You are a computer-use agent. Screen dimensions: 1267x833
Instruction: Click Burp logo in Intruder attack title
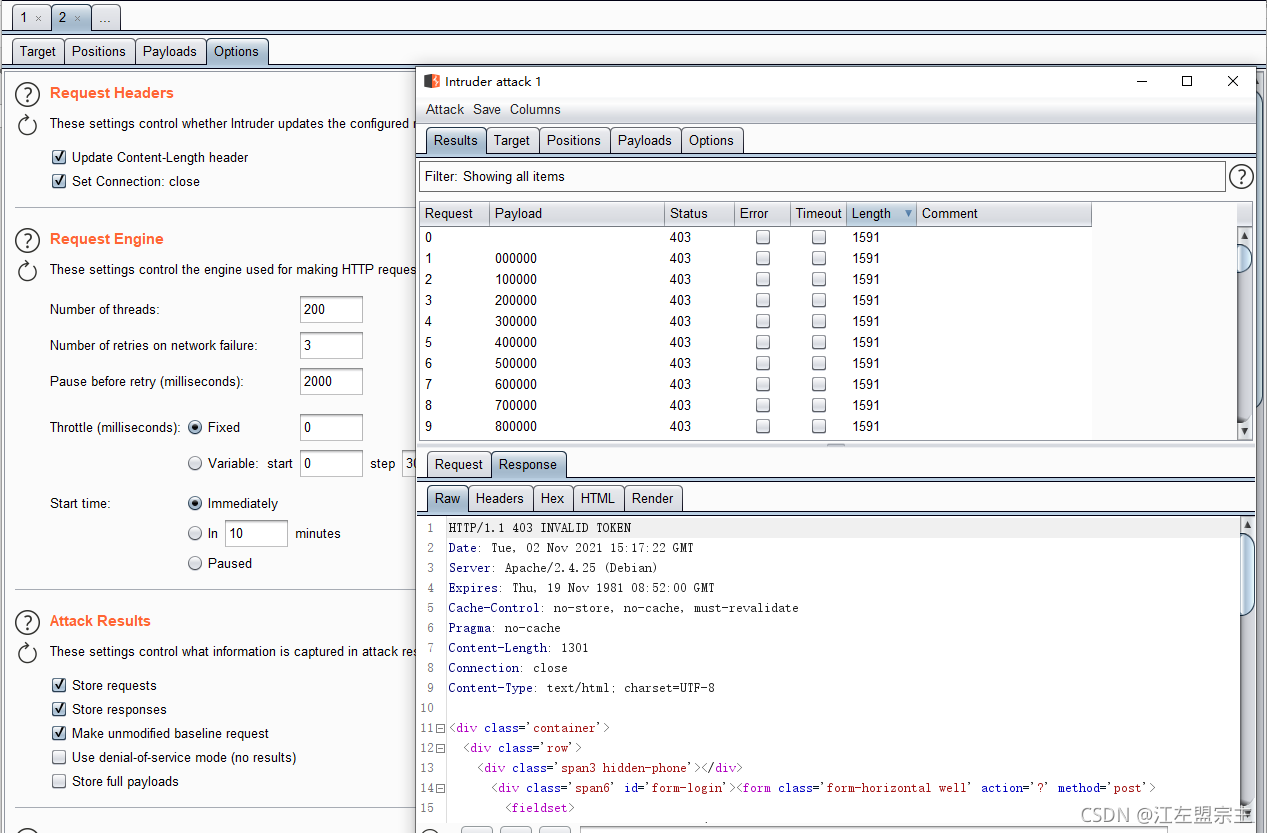click(x=432, y=81)
